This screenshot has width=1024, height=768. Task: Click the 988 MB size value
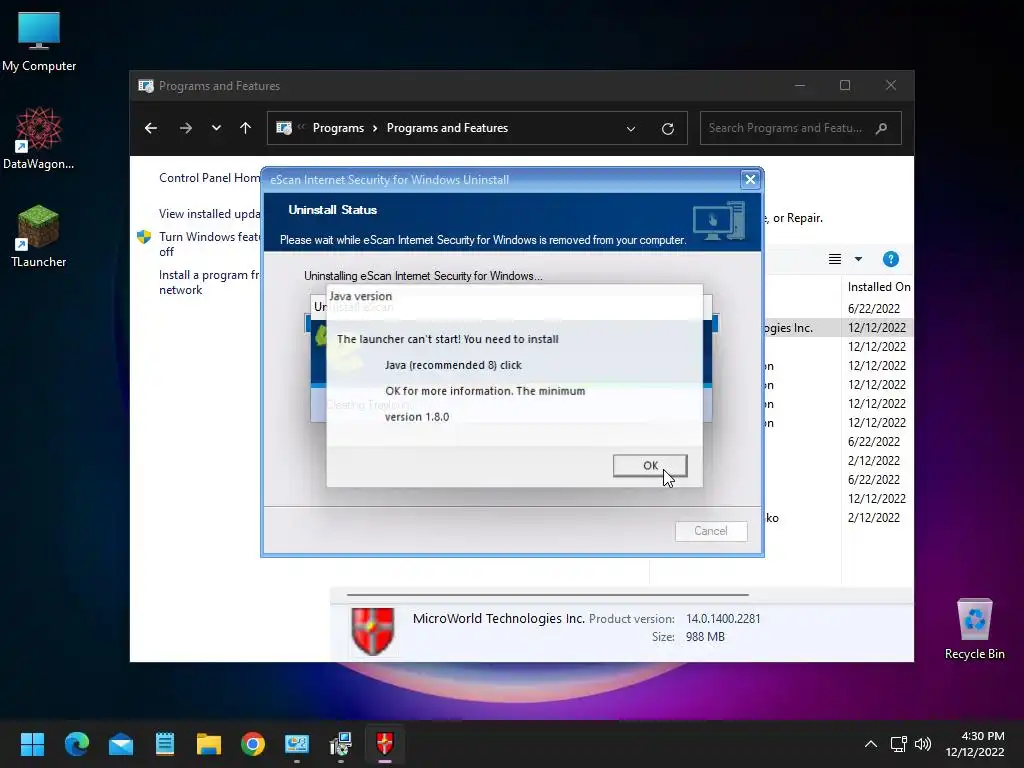(x=705, y=637)
